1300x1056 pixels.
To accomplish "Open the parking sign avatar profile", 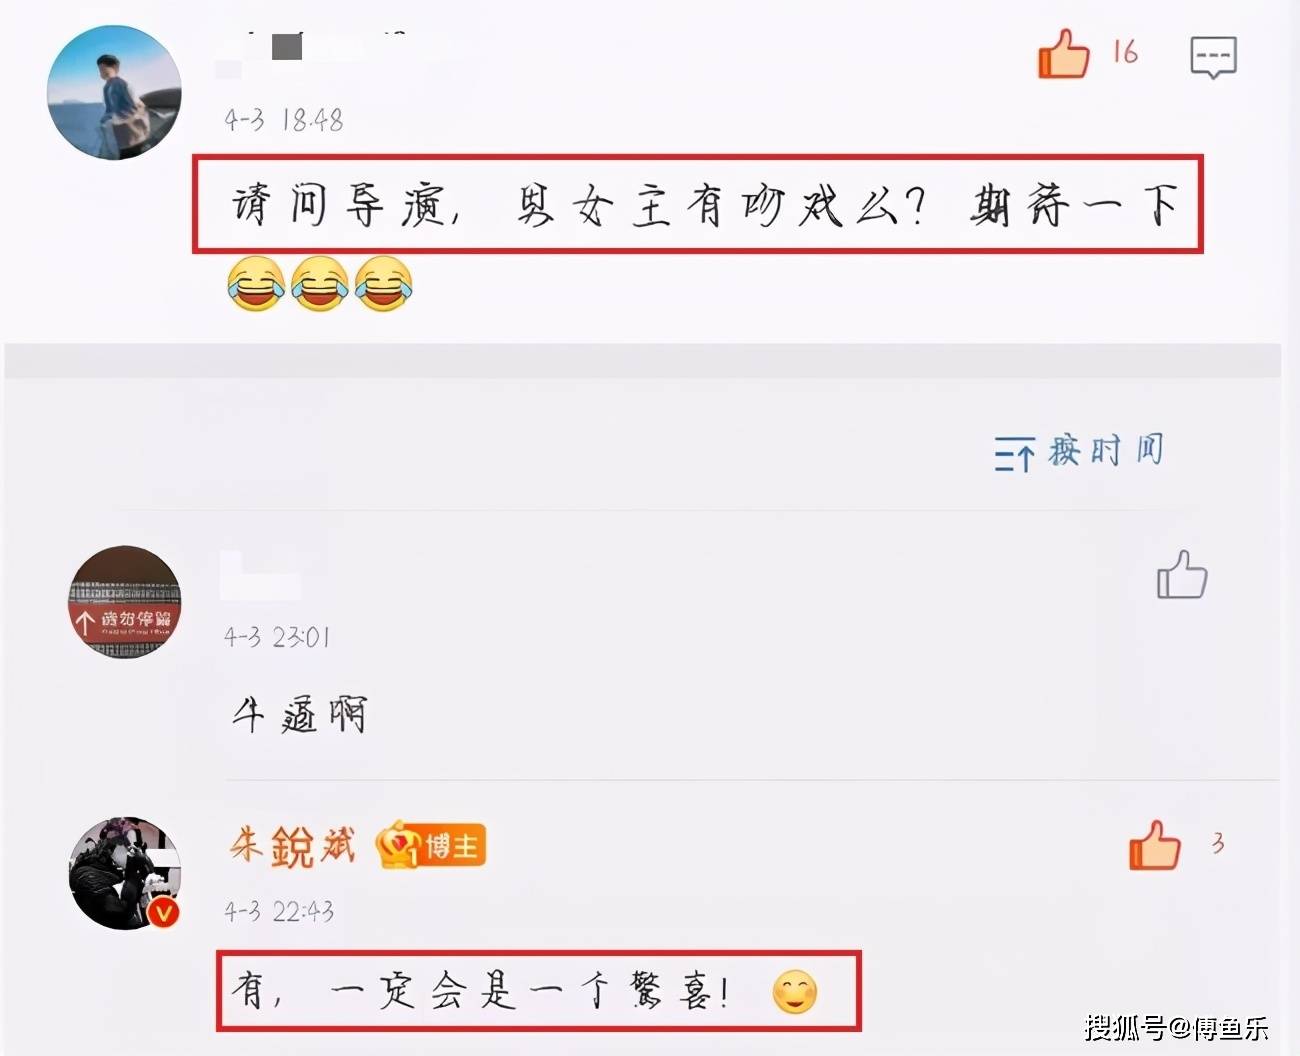I will pos(125,602).
